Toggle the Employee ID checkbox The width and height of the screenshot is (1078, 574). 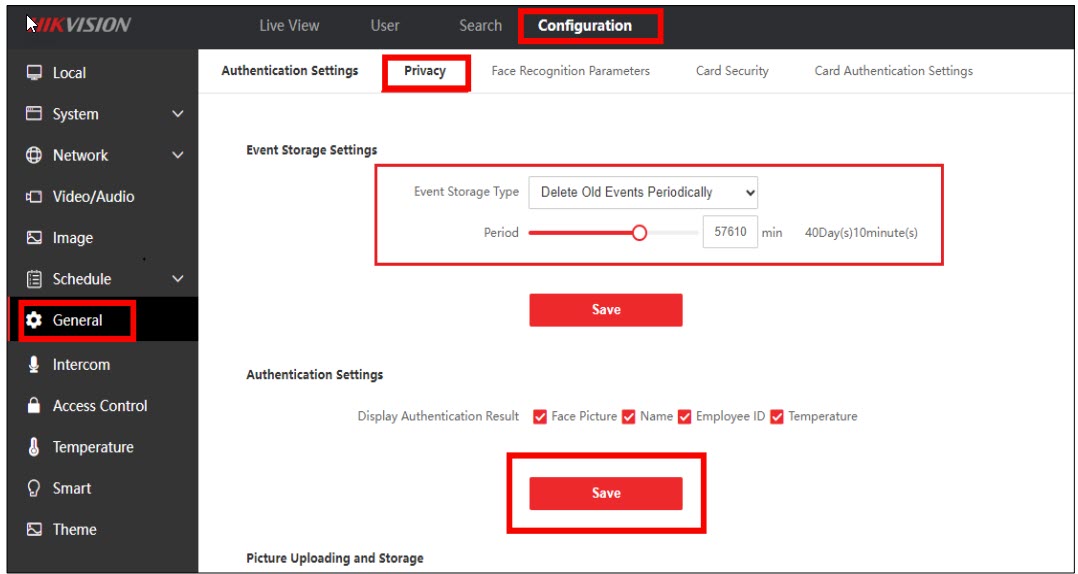click(x=685, y=417)
